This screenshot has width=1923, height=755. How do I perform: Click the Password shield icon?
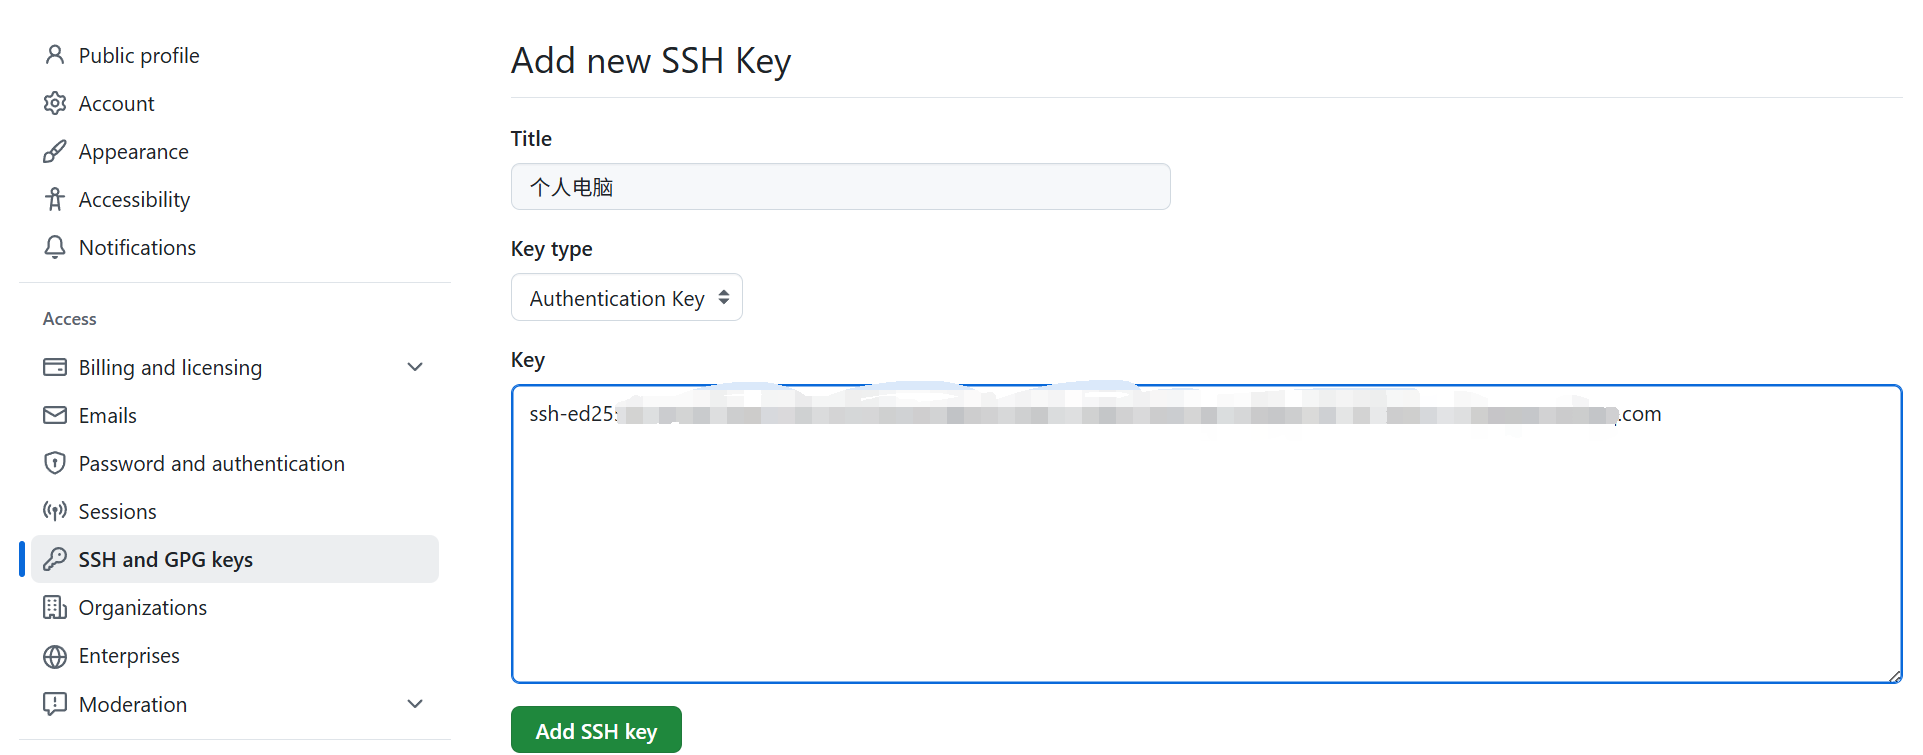pyautogui.click(x=55, y=463)
